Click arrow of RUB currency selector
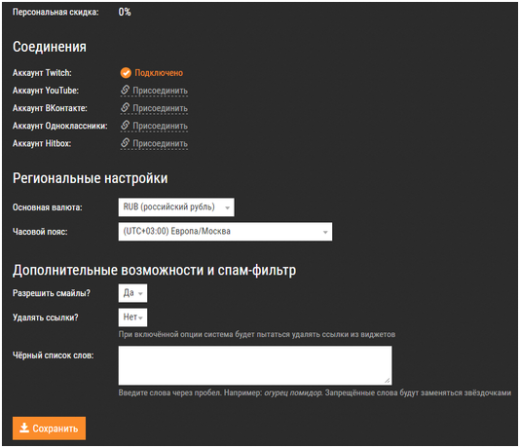 227,208
